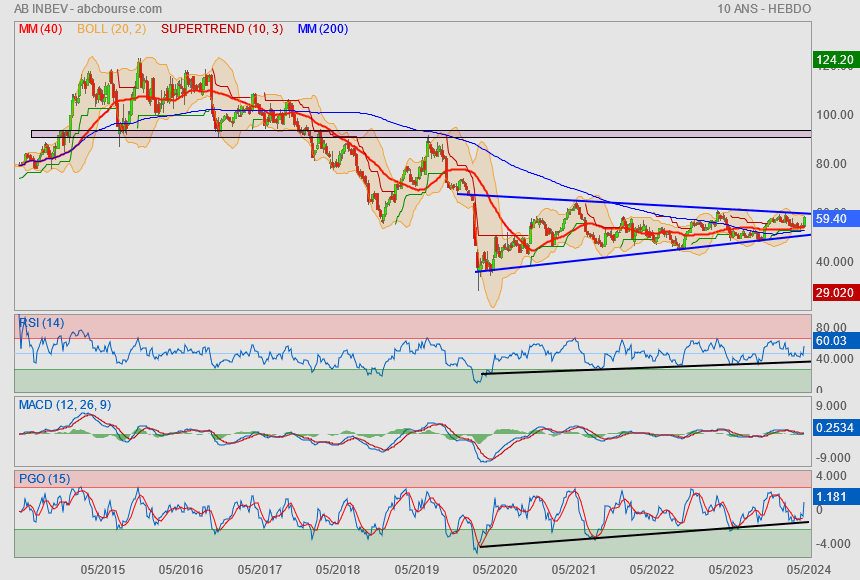Click the "05/2019" date axis label
Screen dimensions: 860x580
(x=417, y=570)
